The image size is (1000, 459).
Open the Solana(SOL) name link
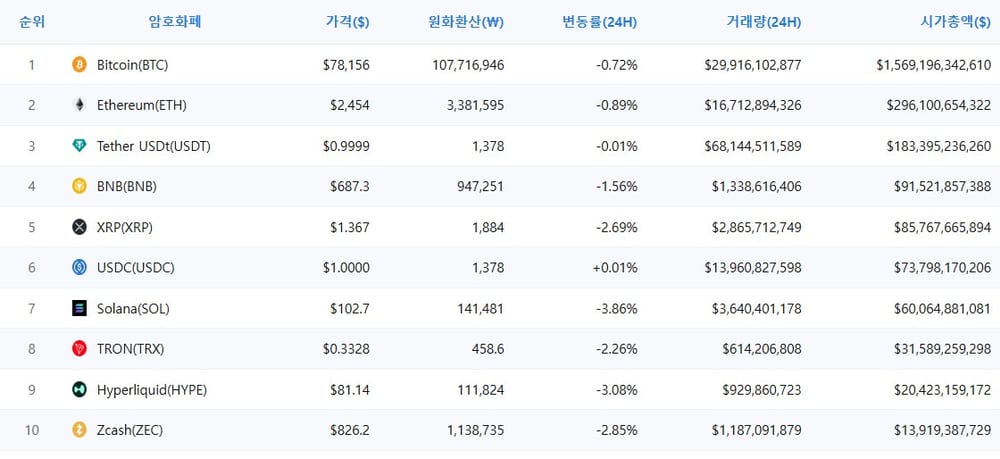point(133,309)
